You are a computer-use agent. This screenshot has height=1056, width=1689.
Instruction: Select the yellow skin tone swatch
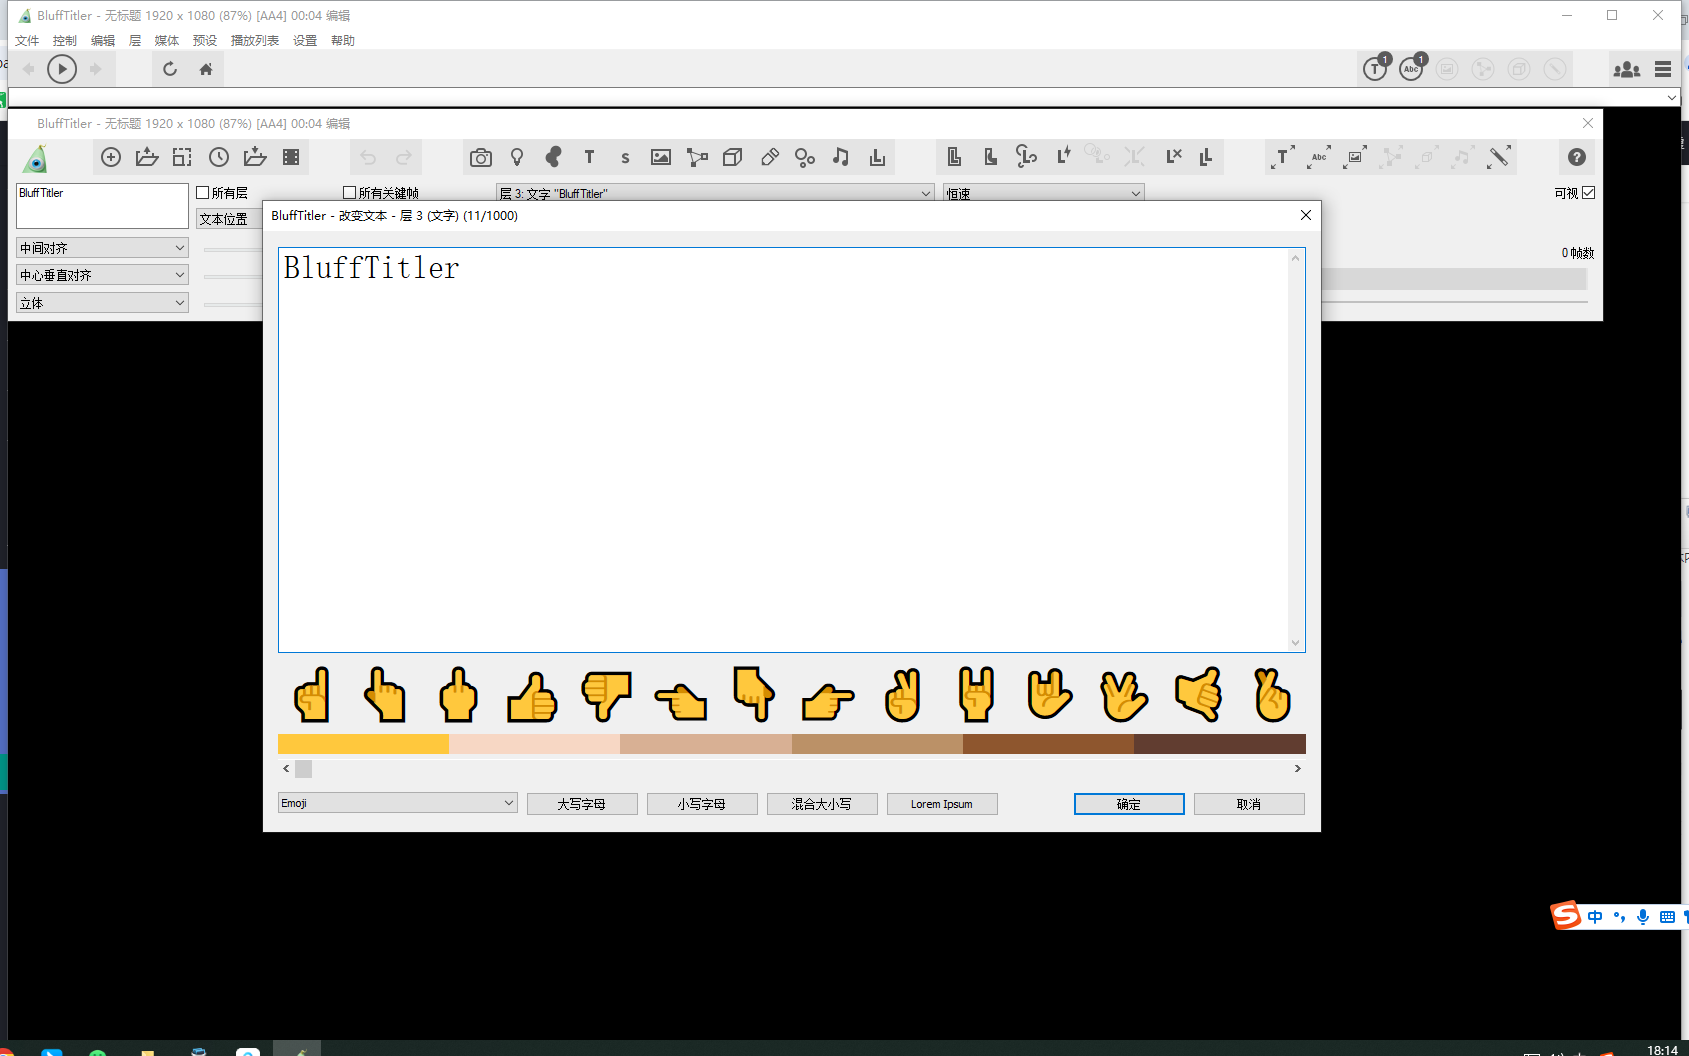363,744
